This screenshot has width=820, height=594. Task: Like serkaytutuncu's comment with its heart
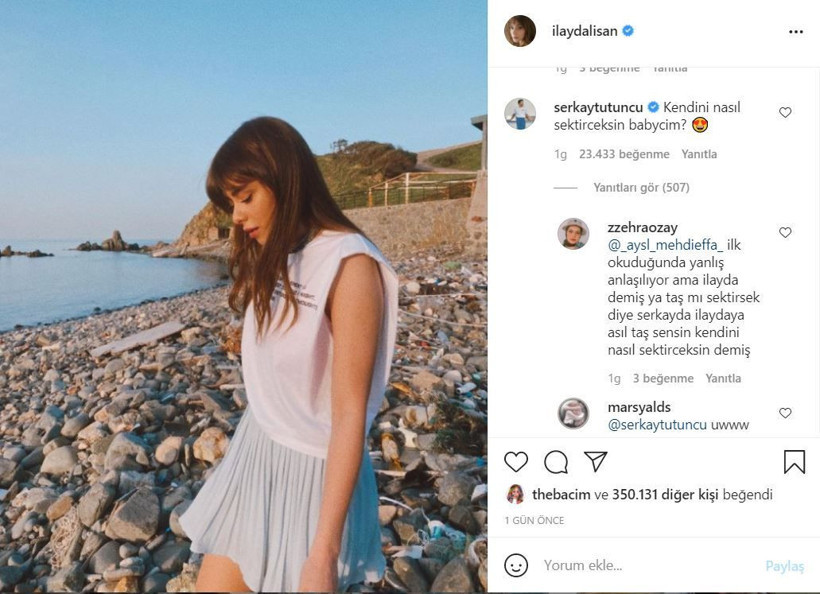click(x=786, y=112)
